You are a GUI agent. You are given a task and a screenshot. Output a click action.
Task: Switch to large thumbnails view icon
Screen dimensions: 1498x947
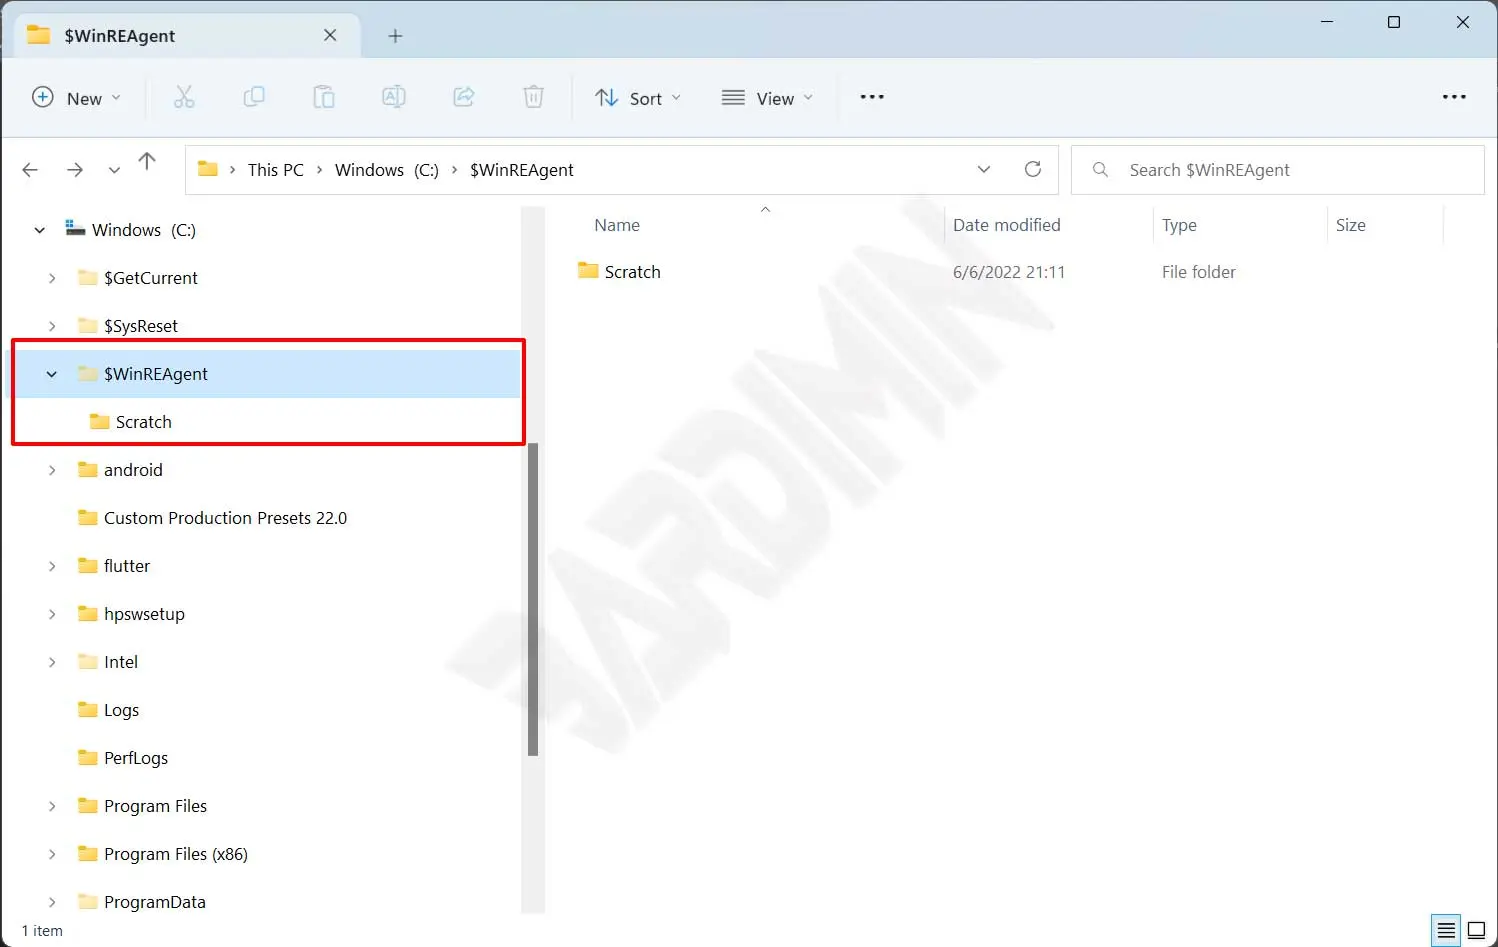(1476, 930)
